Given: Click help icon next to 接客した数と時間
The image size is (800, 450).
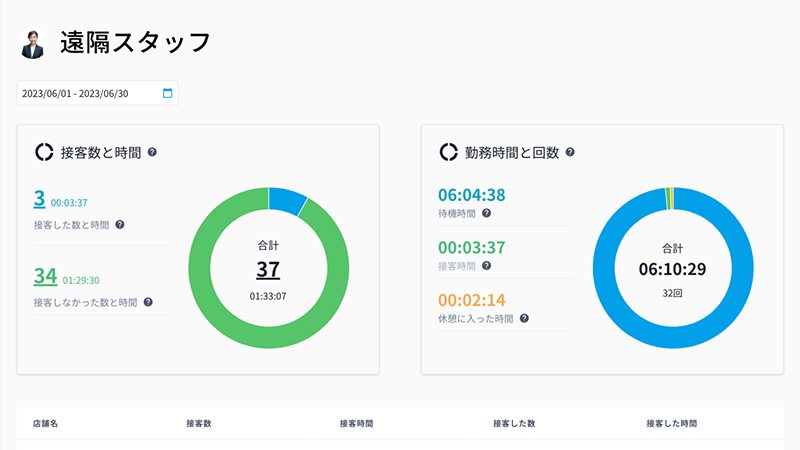Looking at the screenshot, I should tap(120, 224).
